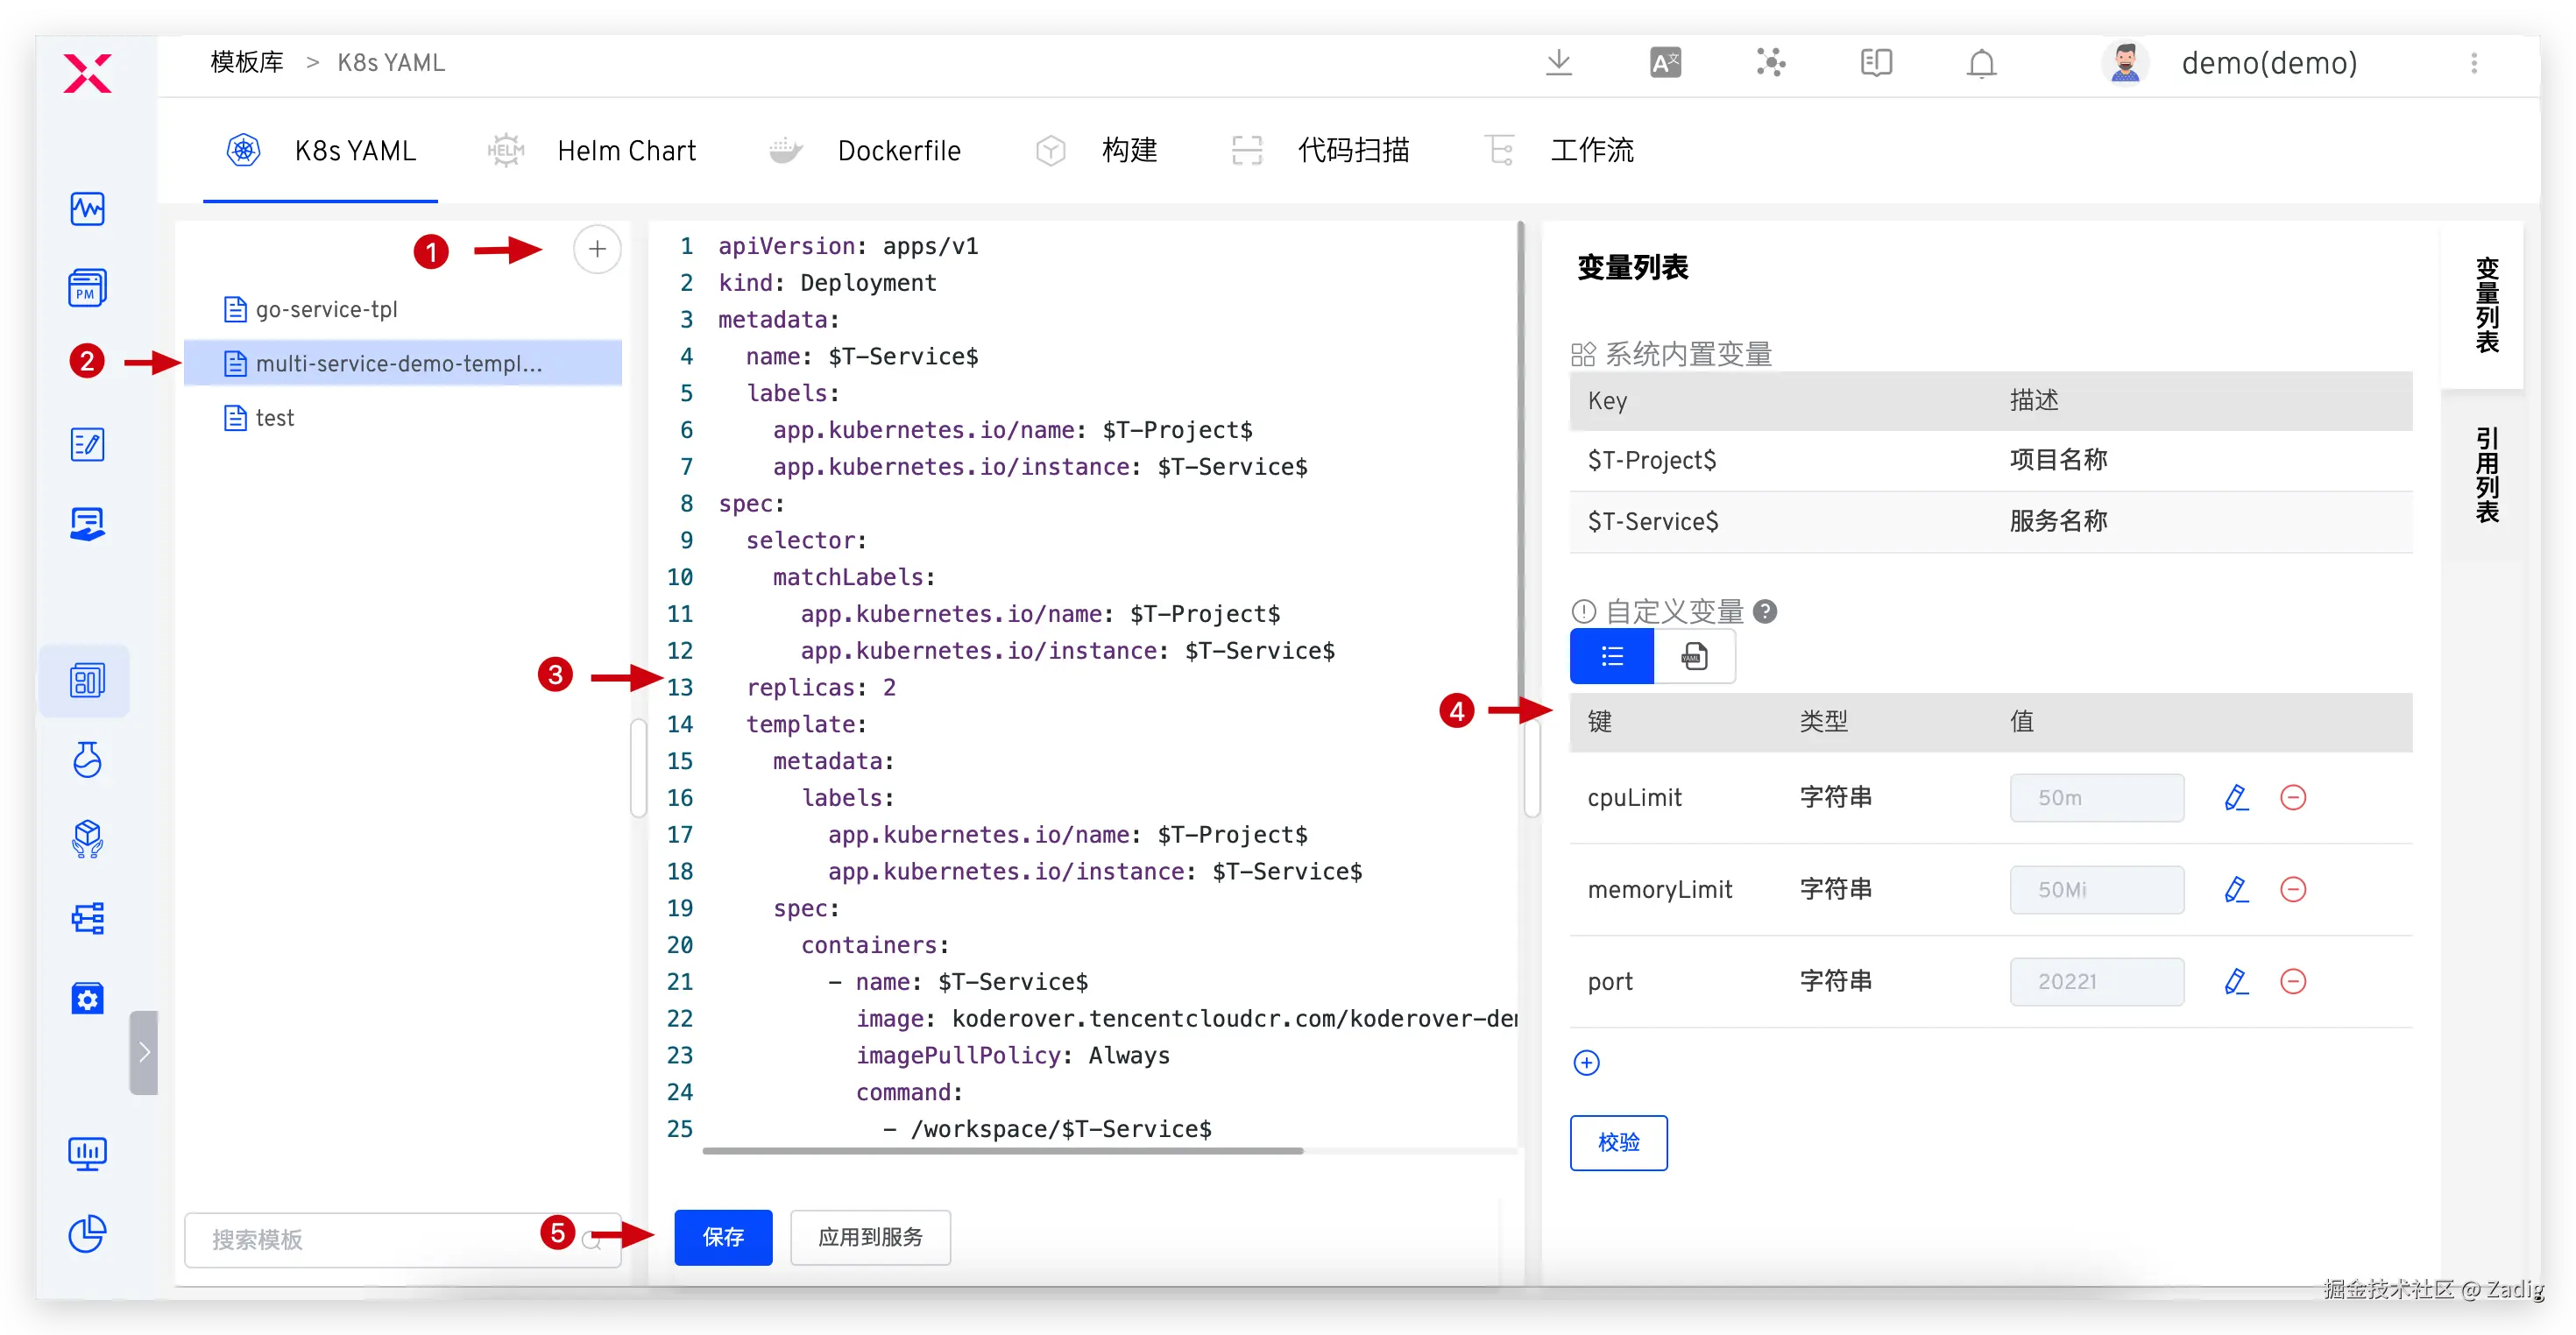This screenshot has width=2576, height=1335.
Task: Switch custom variables to list view
Action: tap(1612, 656)
